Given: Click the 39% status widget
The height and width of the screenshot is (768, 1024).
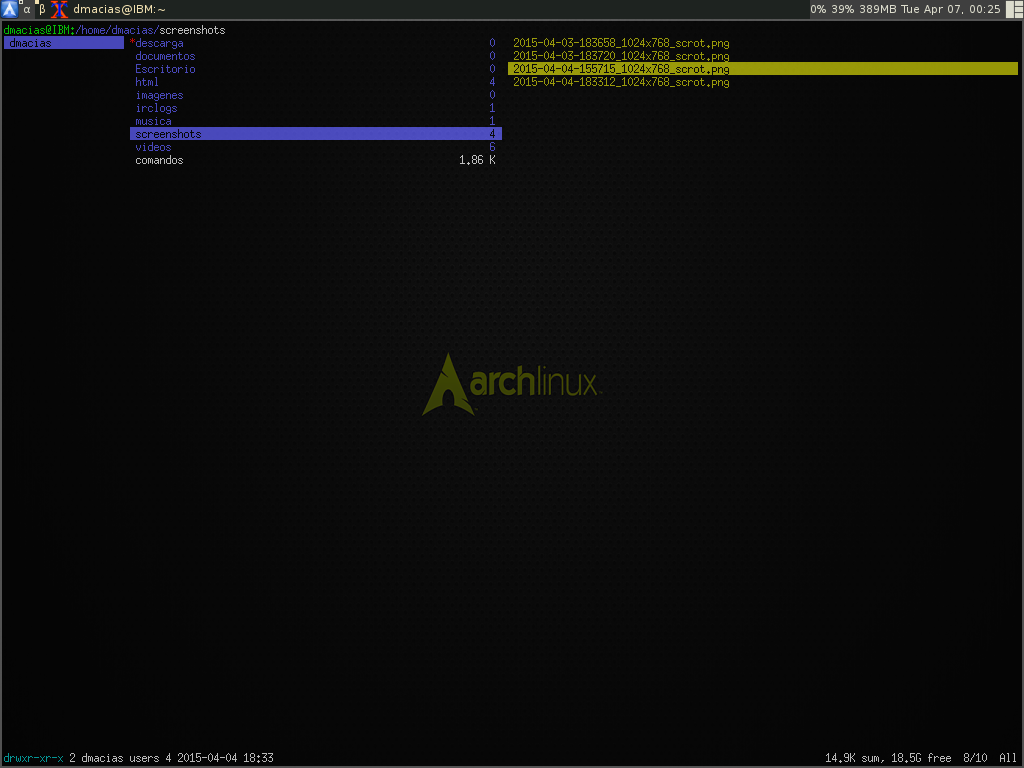Looking at the screenshot, I should click(842, 9).
